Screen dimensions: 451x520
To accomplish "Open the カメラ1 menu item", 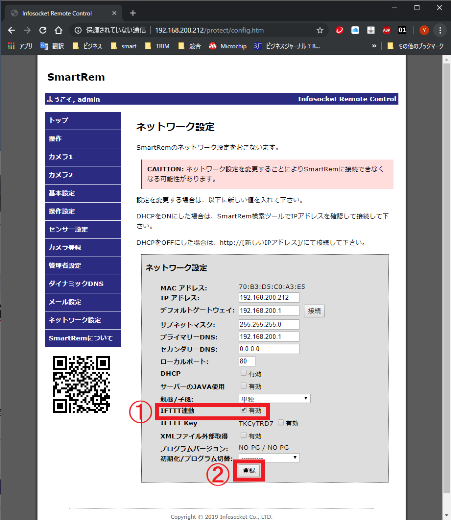I will pos(83,157).
